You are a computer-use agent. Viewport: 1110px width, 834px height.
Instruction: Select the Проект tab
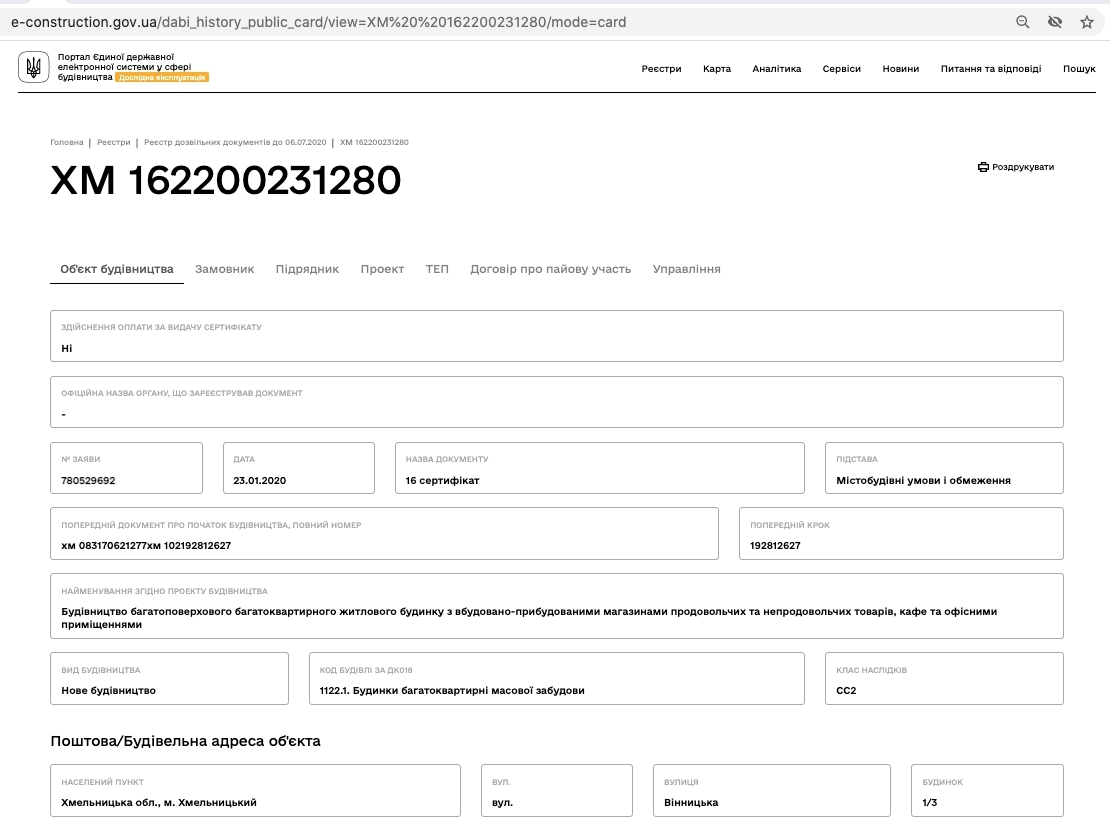(382, 269)
